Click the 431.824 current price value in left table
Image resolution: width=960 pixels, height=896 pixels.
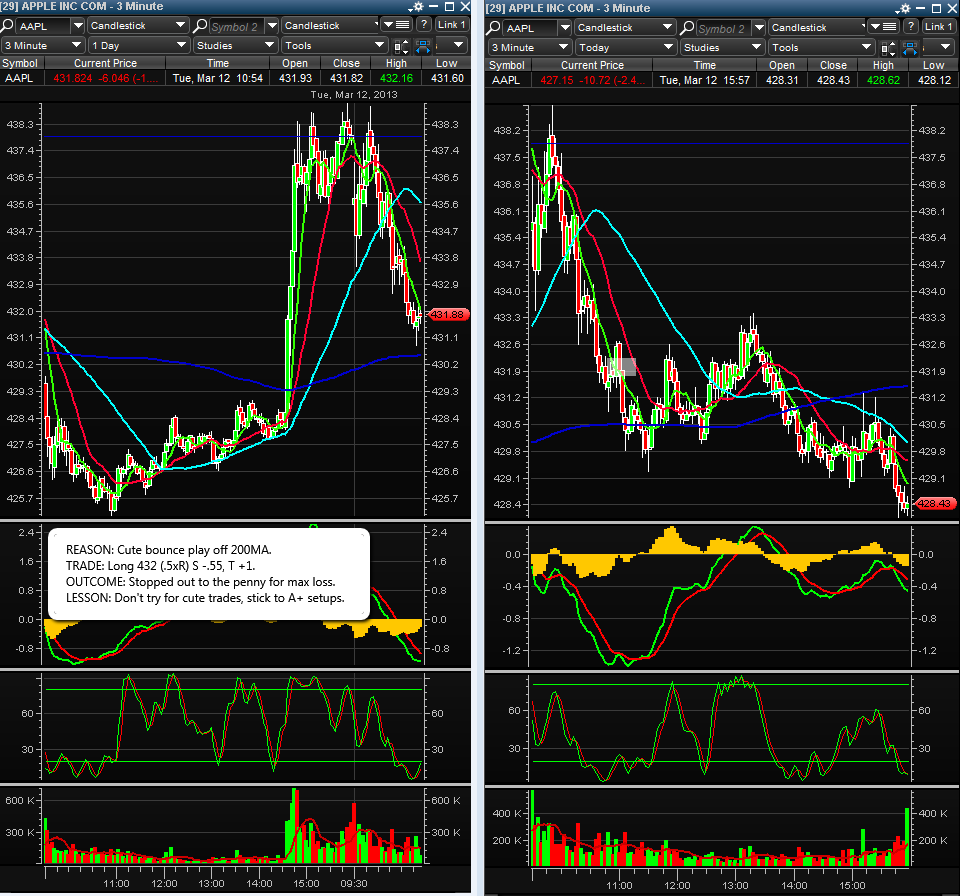(72, 78)
